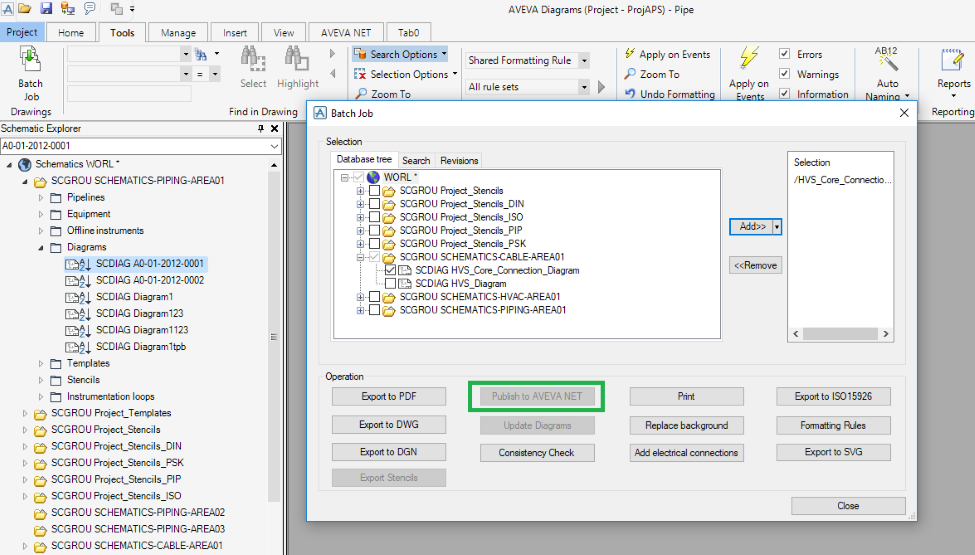This screenshot has height=555, width=975.
Task: Click Zoom To in Formatting group
Action: [x=658, y=74]
